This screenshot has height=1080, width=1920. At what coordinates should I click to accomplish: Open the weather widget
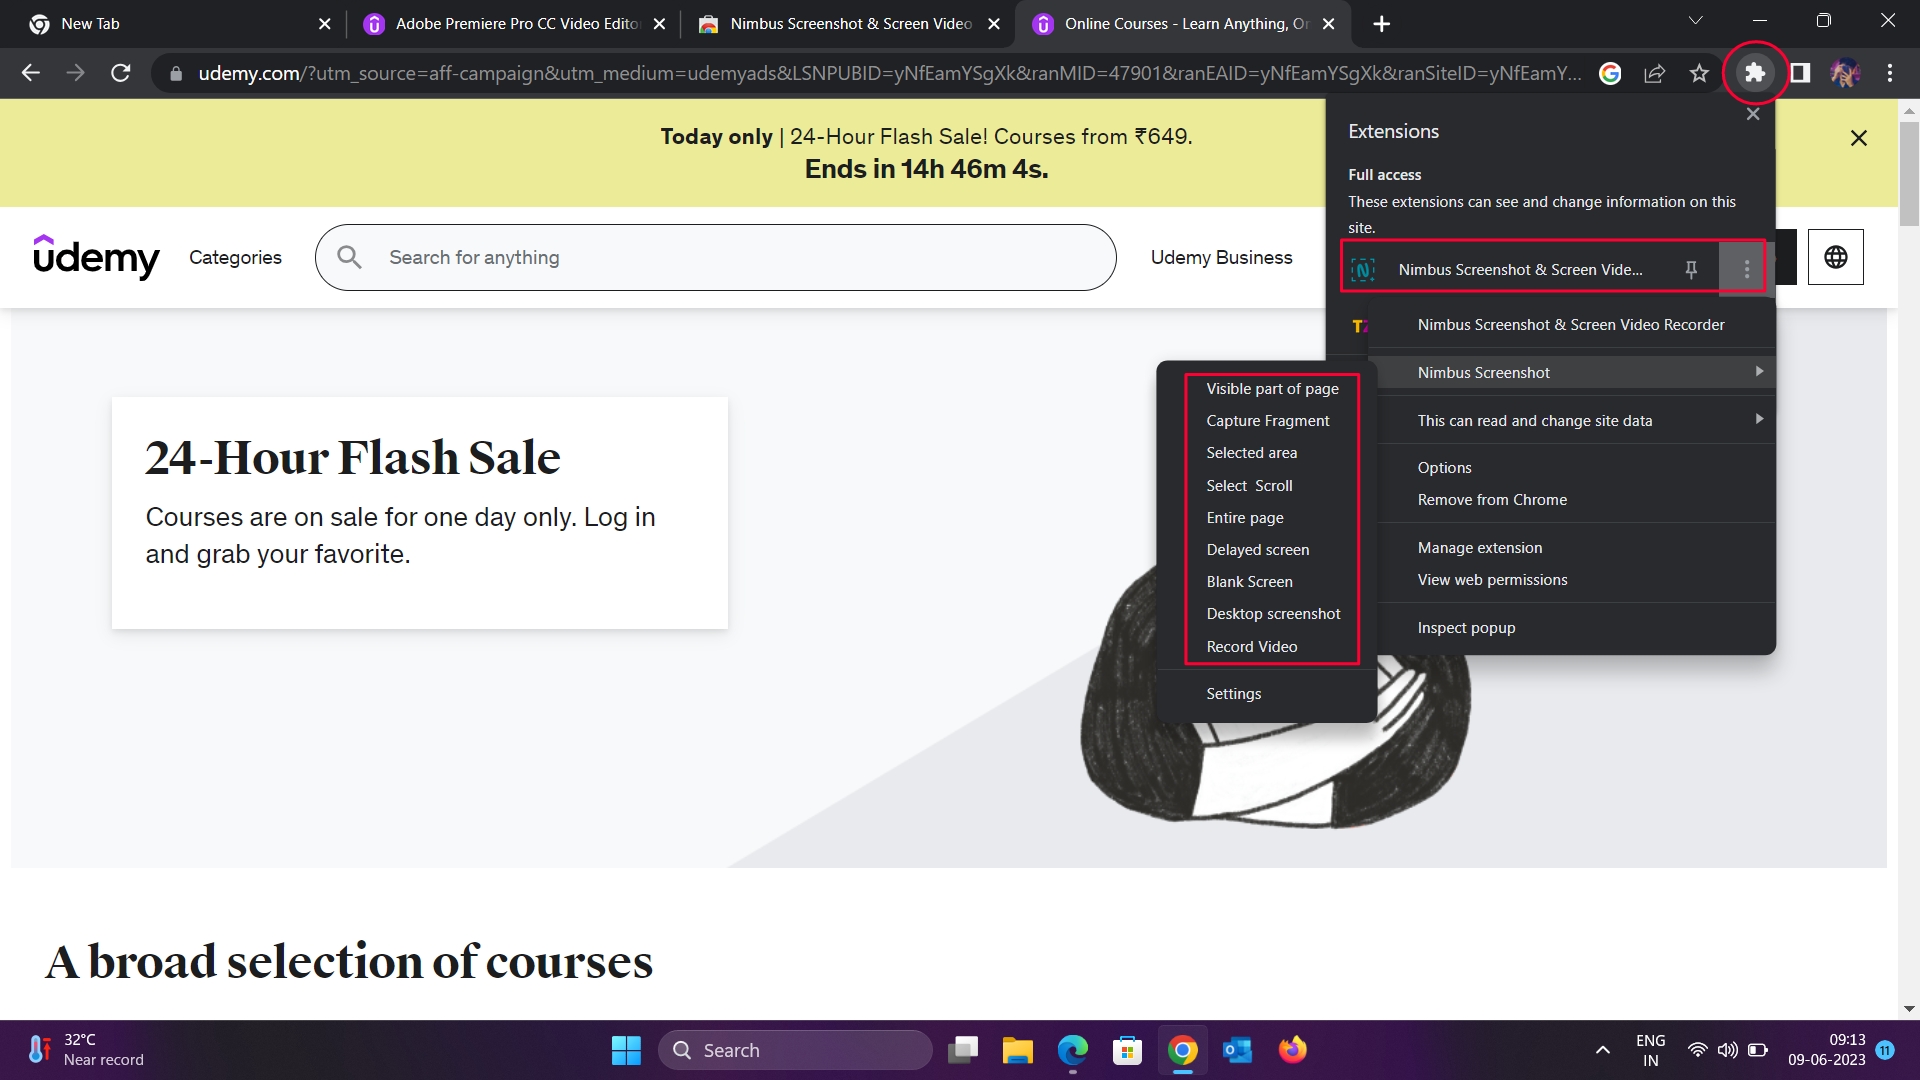[85, 1050]
